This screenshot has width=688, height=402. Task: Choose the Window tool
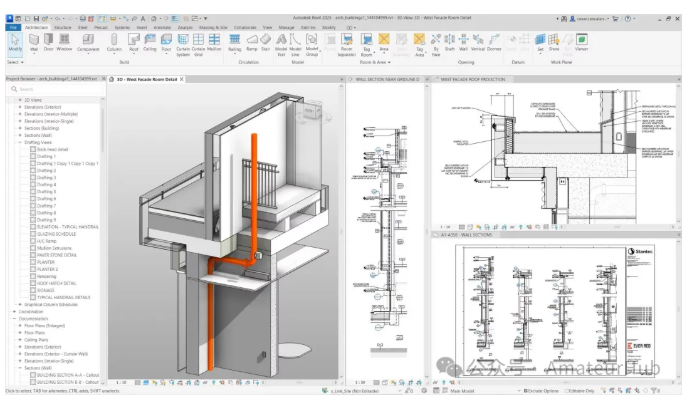pos(64,42)
